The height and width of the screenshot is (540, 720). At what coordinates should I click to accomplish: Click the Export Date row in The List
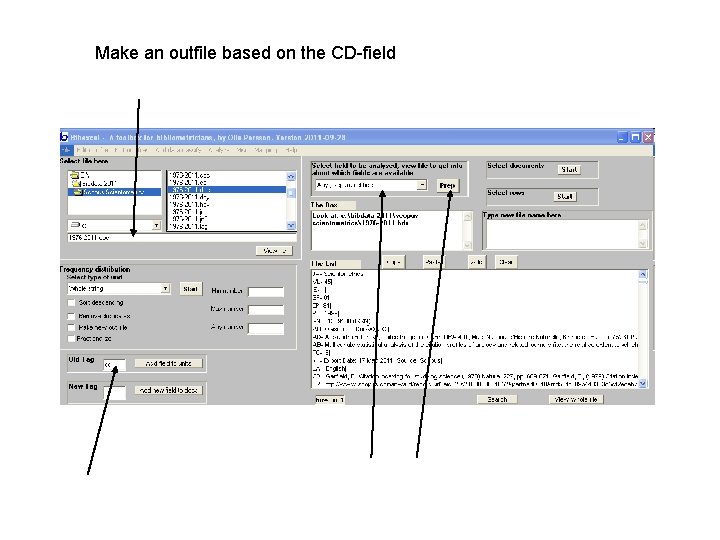click(377, 360)
